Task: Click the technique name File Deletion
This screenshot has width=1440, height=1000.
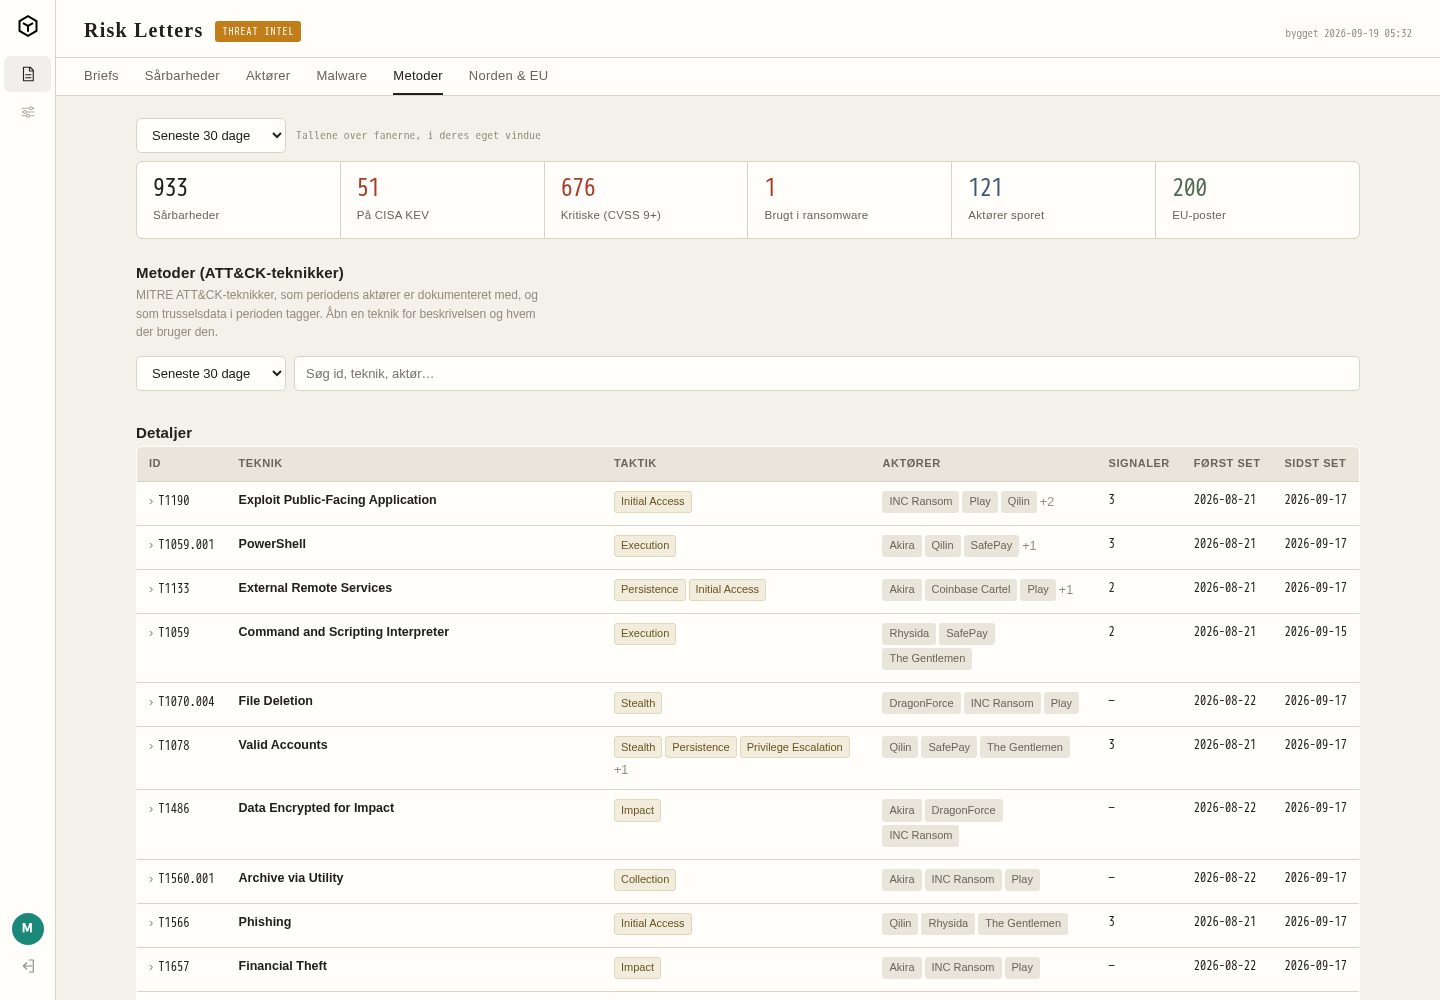Action: coord(276,701)
